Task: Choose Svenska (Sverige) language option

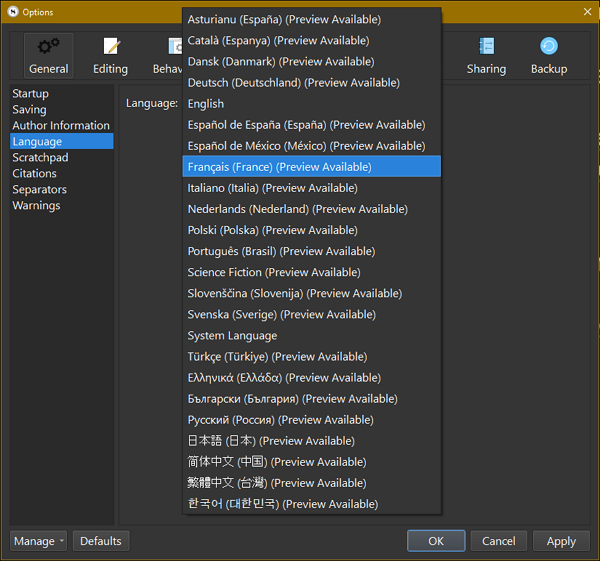Action: 311,314
